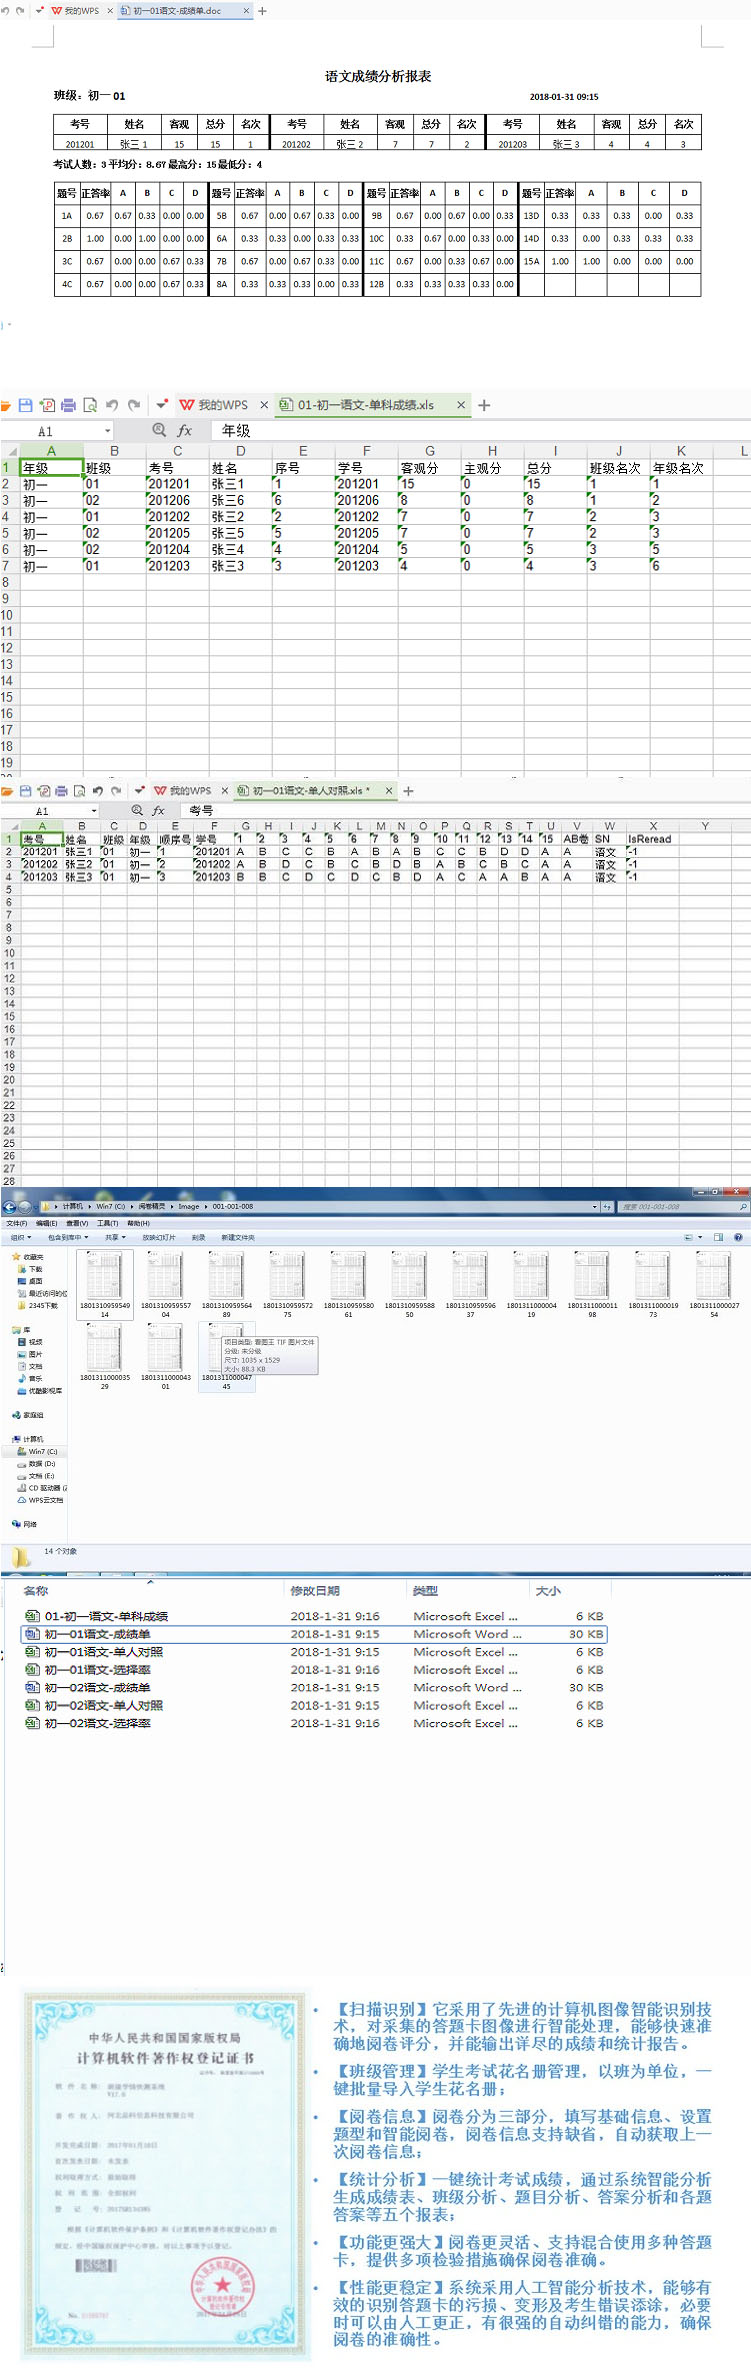Expand name box dropdown showing A1 beside 年级
The image size is (751, 2373).
tap(107, 431)
